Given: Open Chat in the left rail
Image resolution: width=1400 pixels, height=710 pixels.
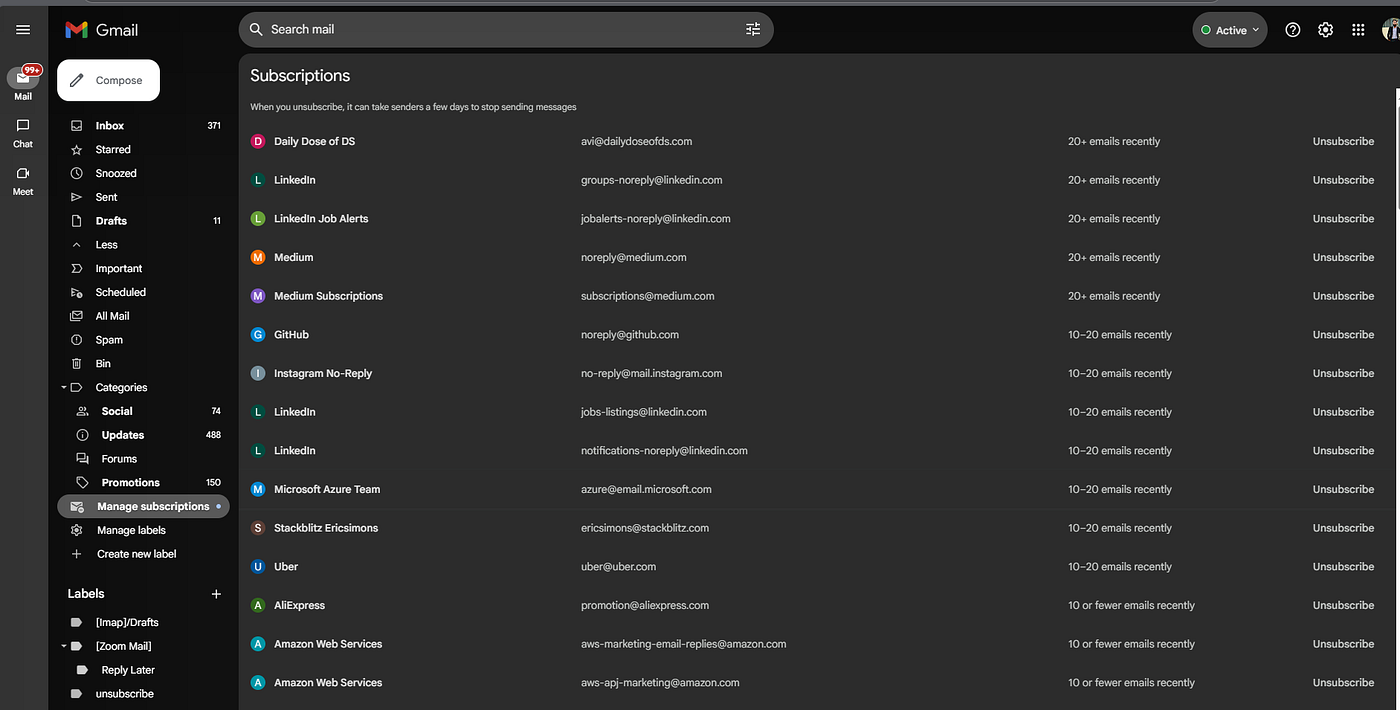Looking at the screenshot, I should click(23, 133).
